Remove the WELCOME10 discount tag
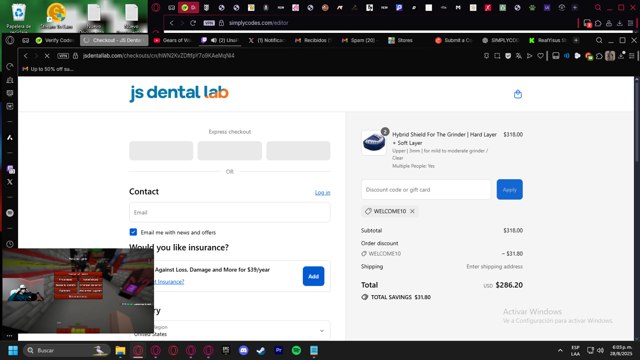The width and height of the screenshot is (640, 360). [x=412, y=211]
